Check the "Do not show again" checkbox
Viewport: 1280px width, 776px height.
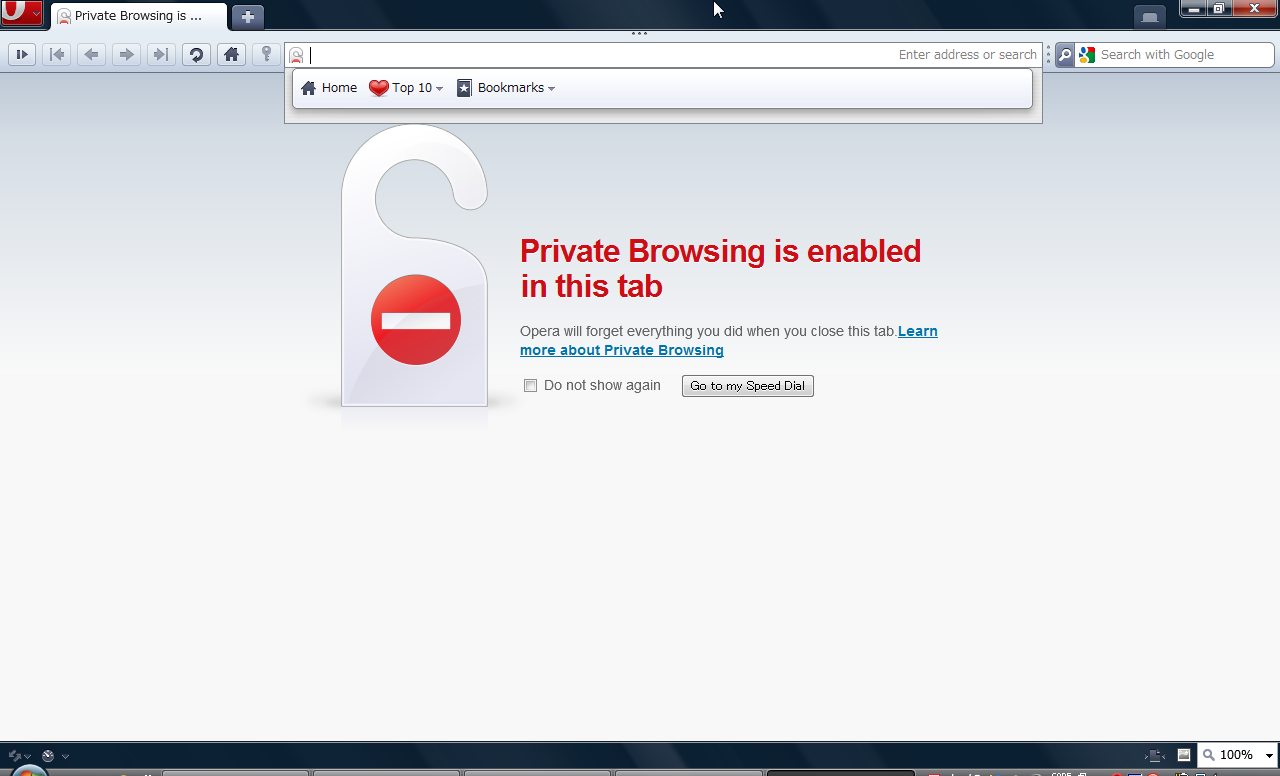531,386
